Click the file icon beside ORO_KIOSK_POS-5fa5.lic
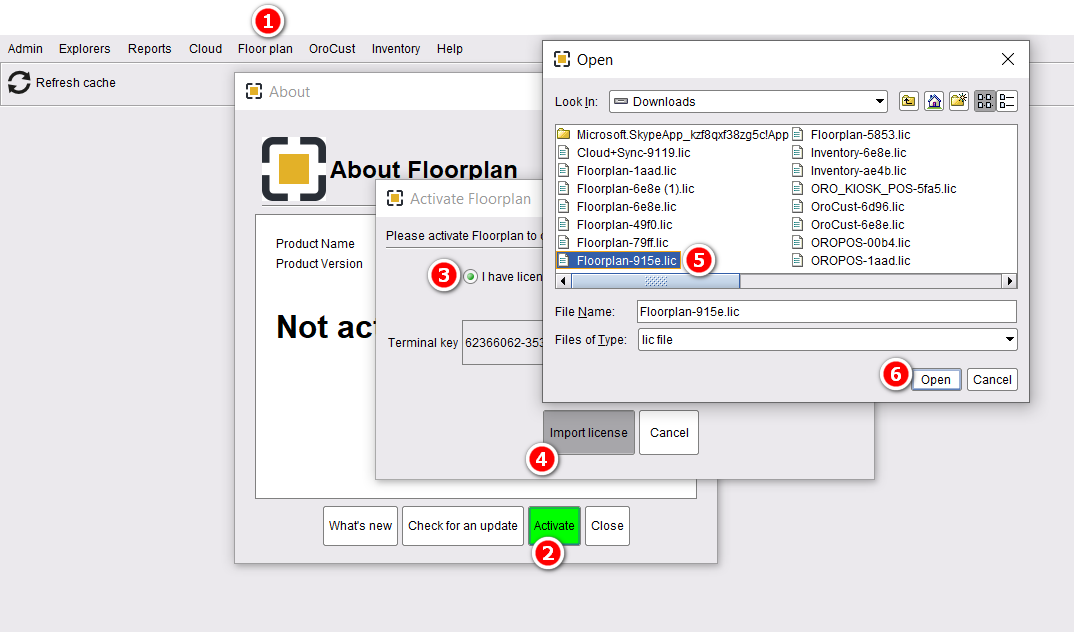 coord(798,188)
